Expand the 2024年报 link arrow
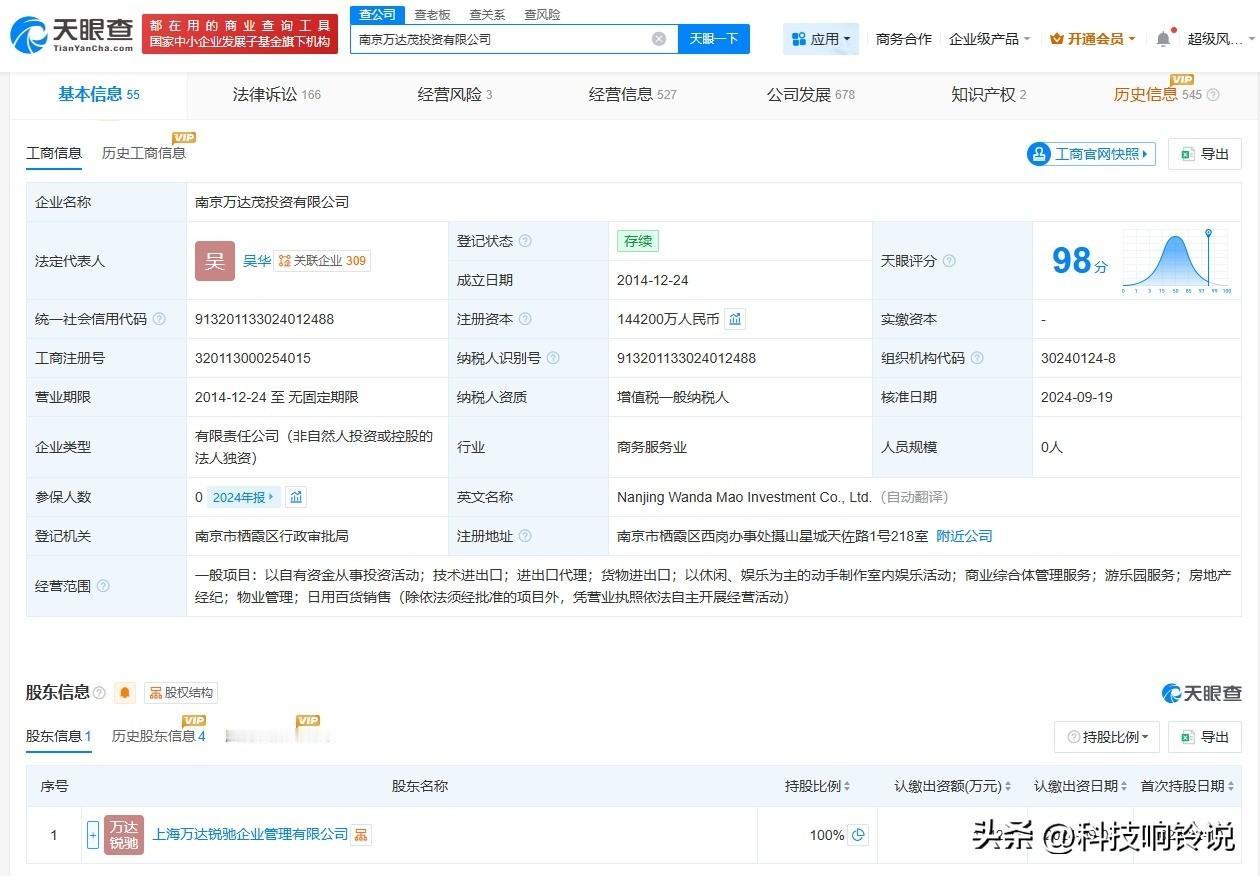Image resolution: width=1260 pixels, height=876 pixels. [x=271, y=497]
